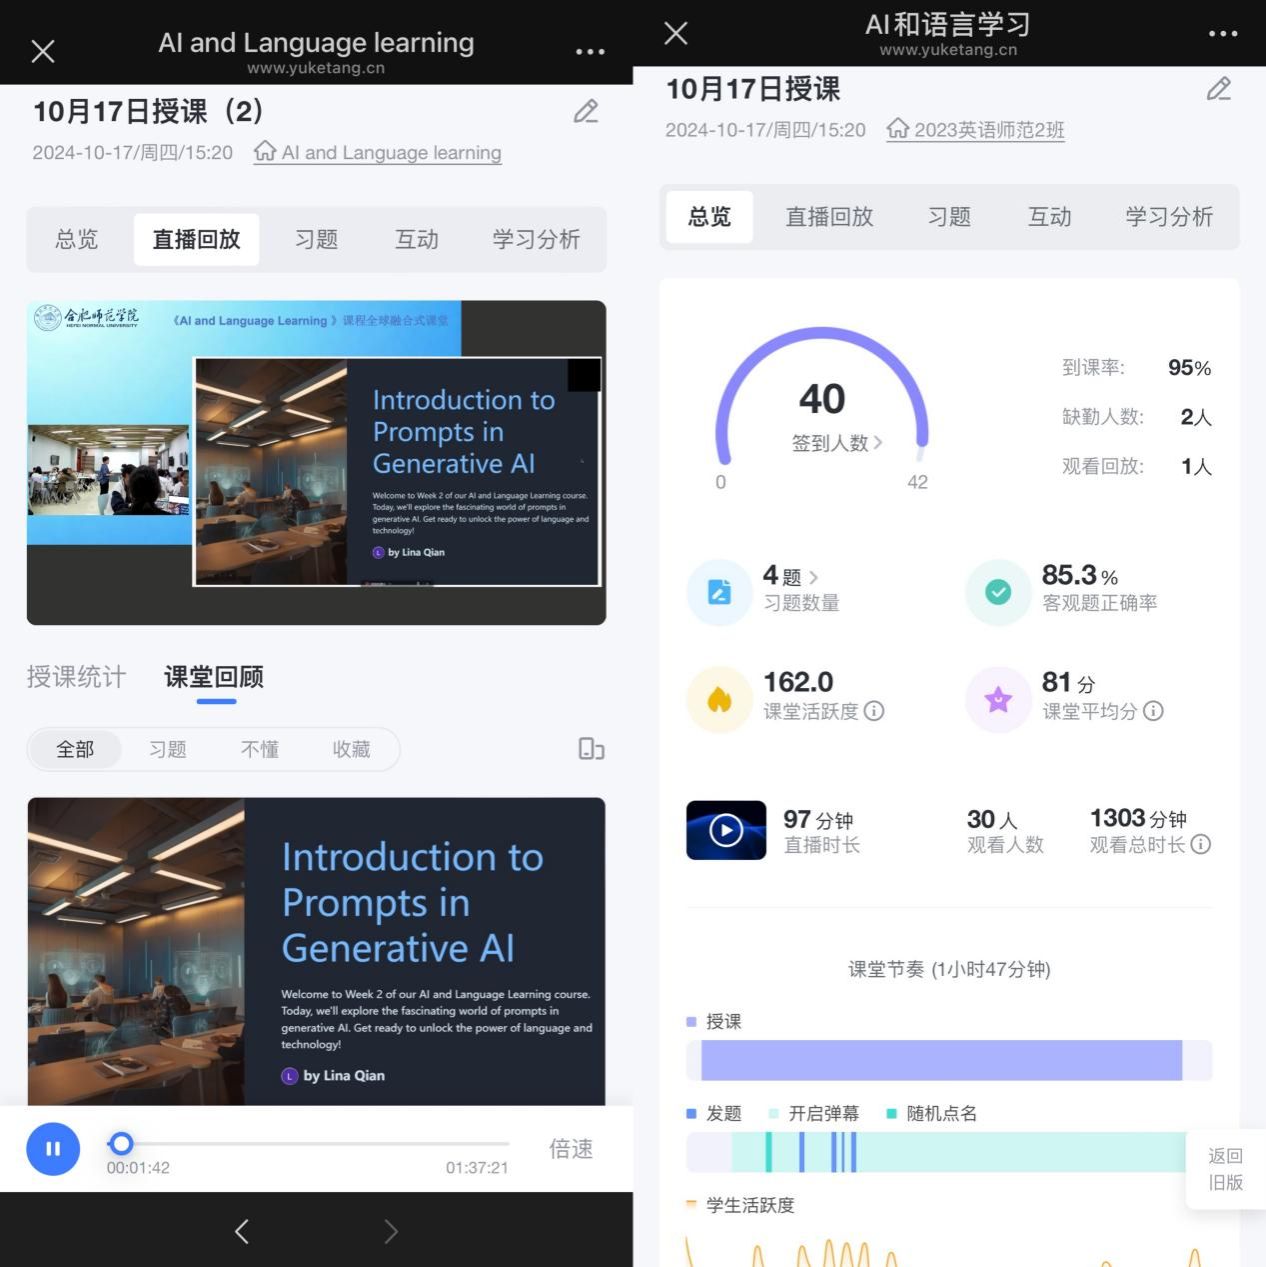
Task: Open the more options menu in left panel
Action: (590, 51)
